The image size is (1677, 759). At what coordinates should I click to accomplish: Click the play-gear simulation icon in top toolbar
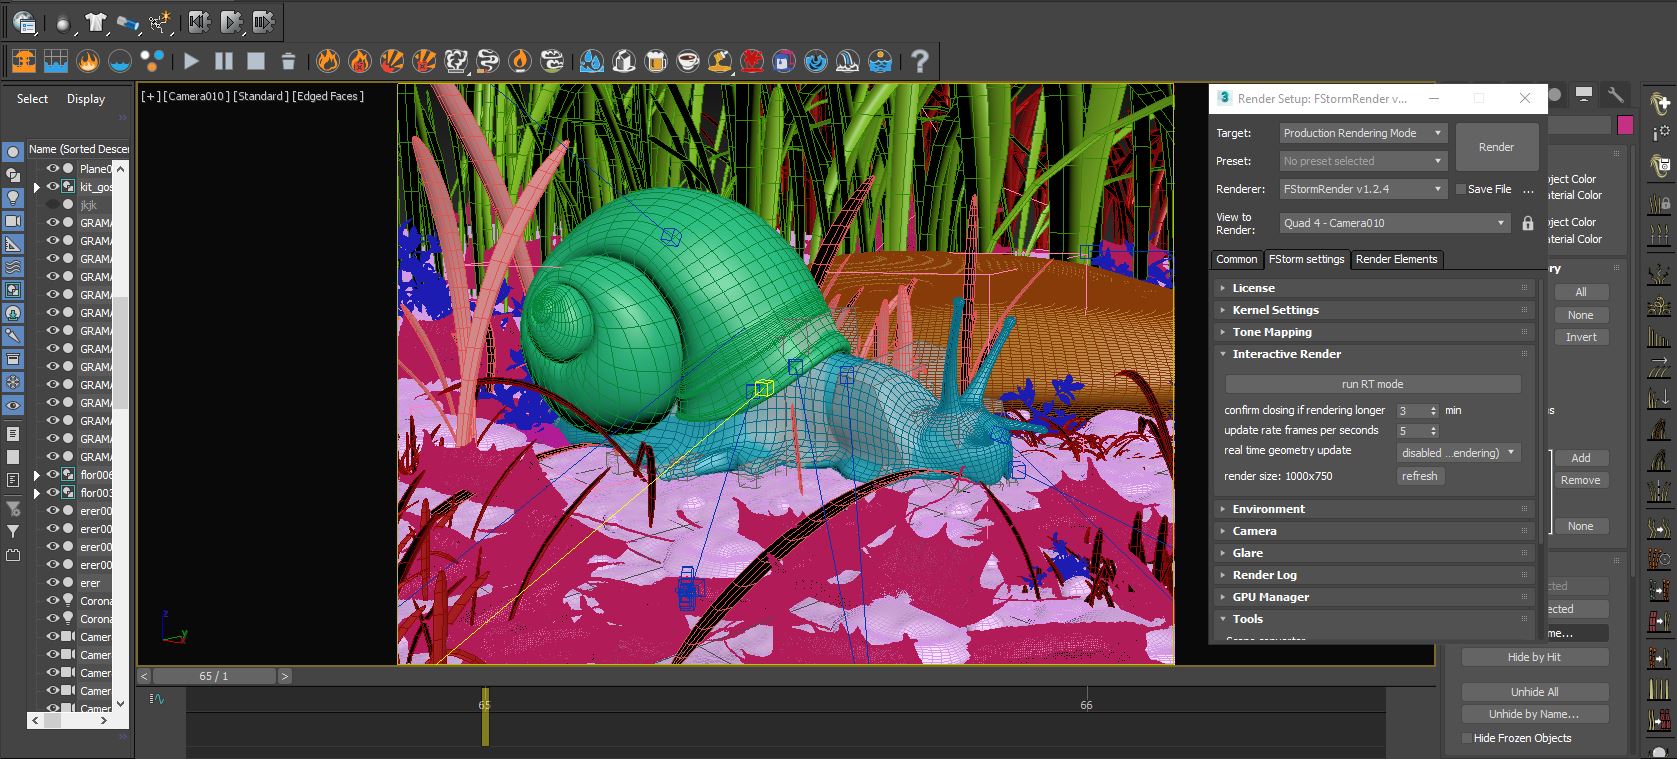coord(231,21)
